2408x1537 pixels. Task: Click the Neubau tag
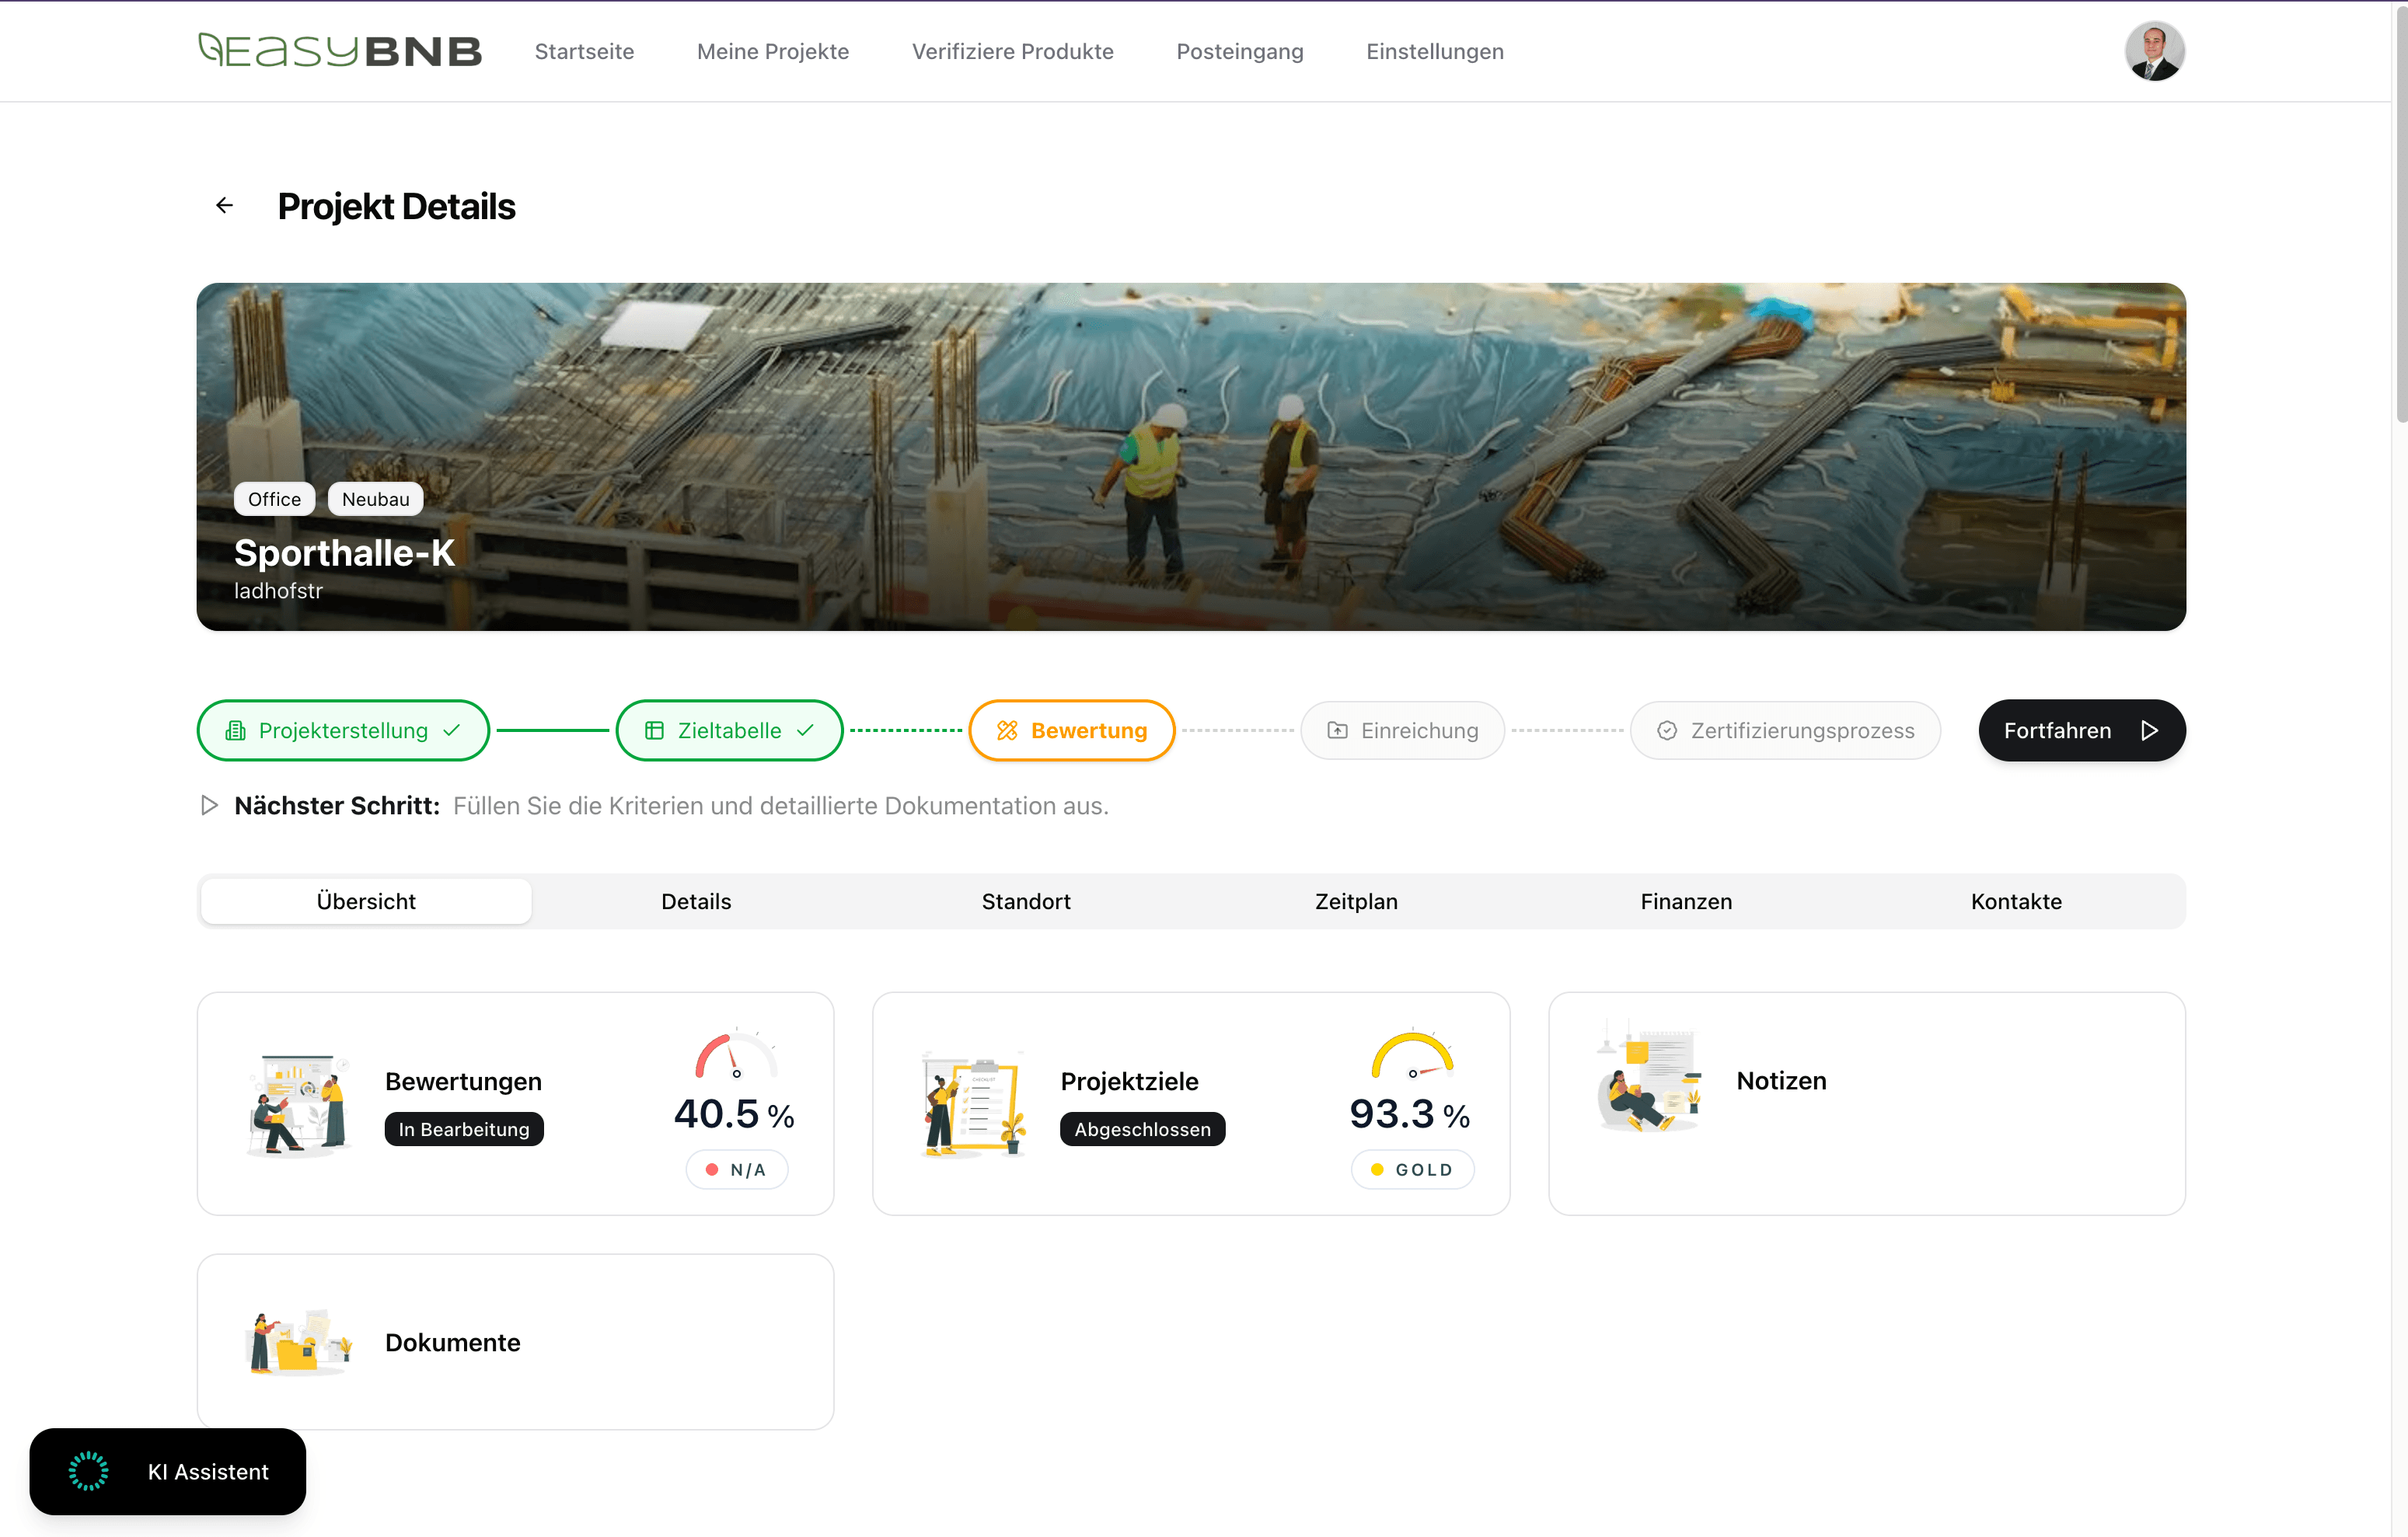376,499
